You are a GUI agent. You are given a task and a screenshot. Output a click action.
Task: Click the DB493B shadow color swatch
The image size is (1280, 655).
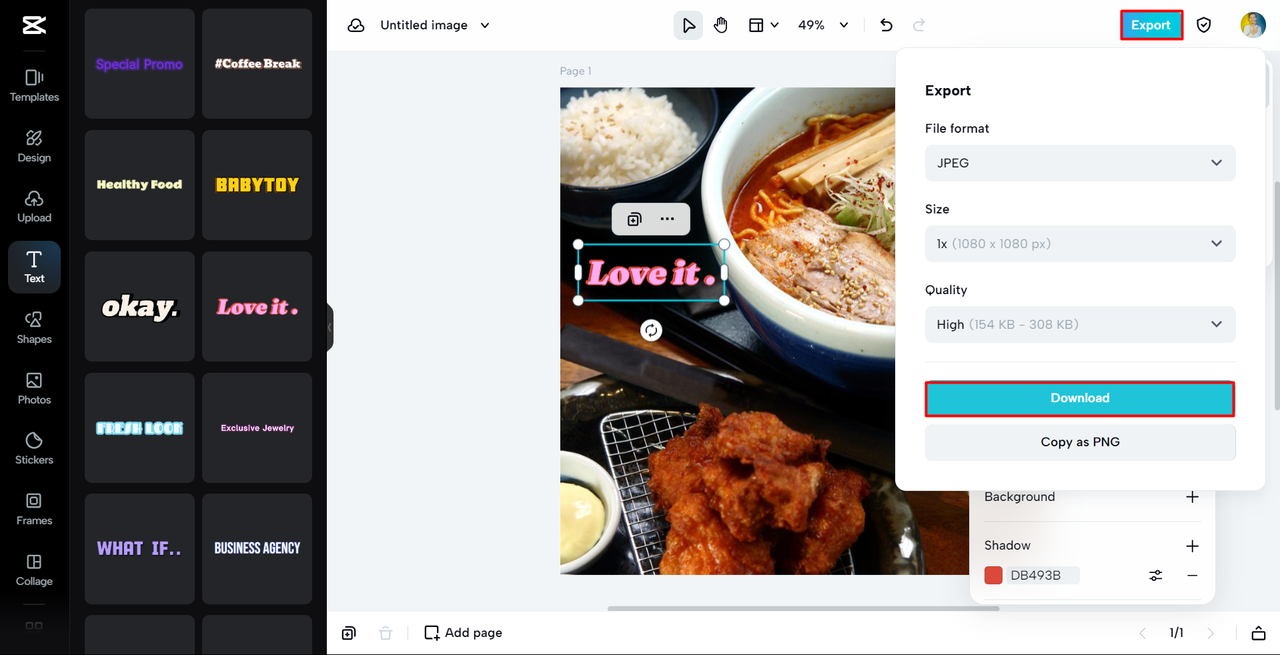coord(993,575)
